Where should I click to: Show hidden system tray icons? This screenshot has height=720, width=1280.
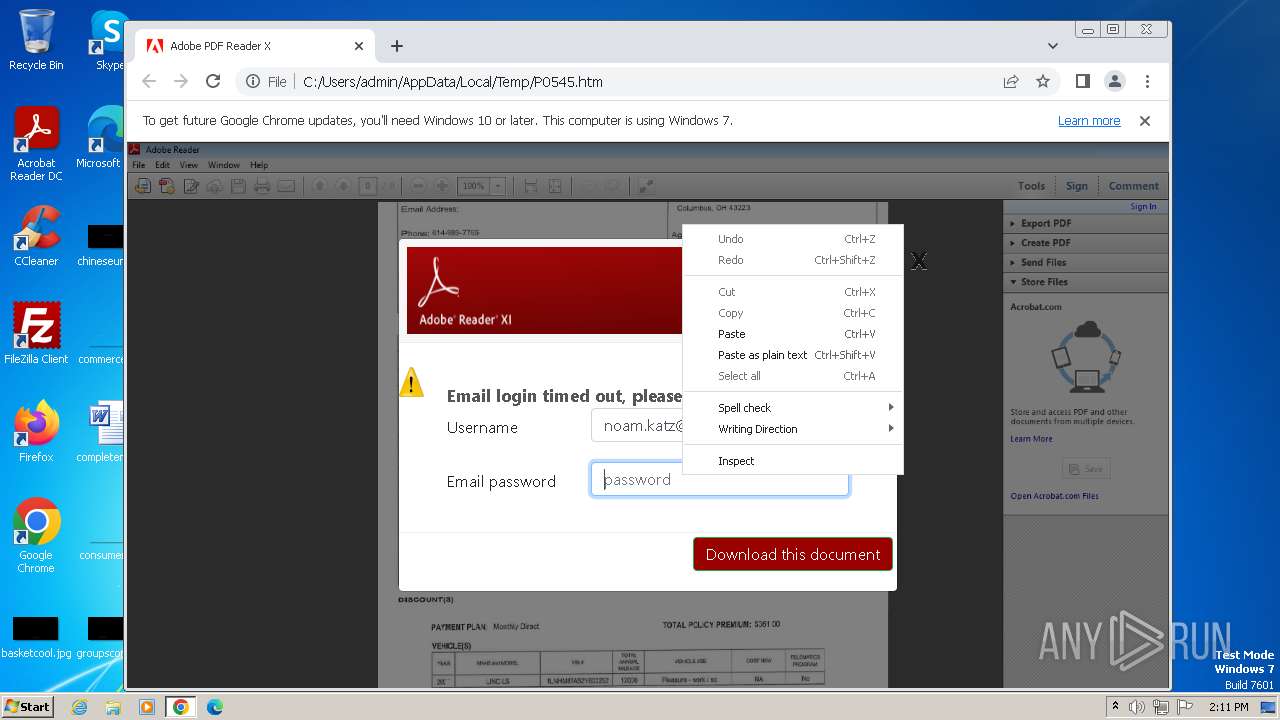tap(1116, 707)
